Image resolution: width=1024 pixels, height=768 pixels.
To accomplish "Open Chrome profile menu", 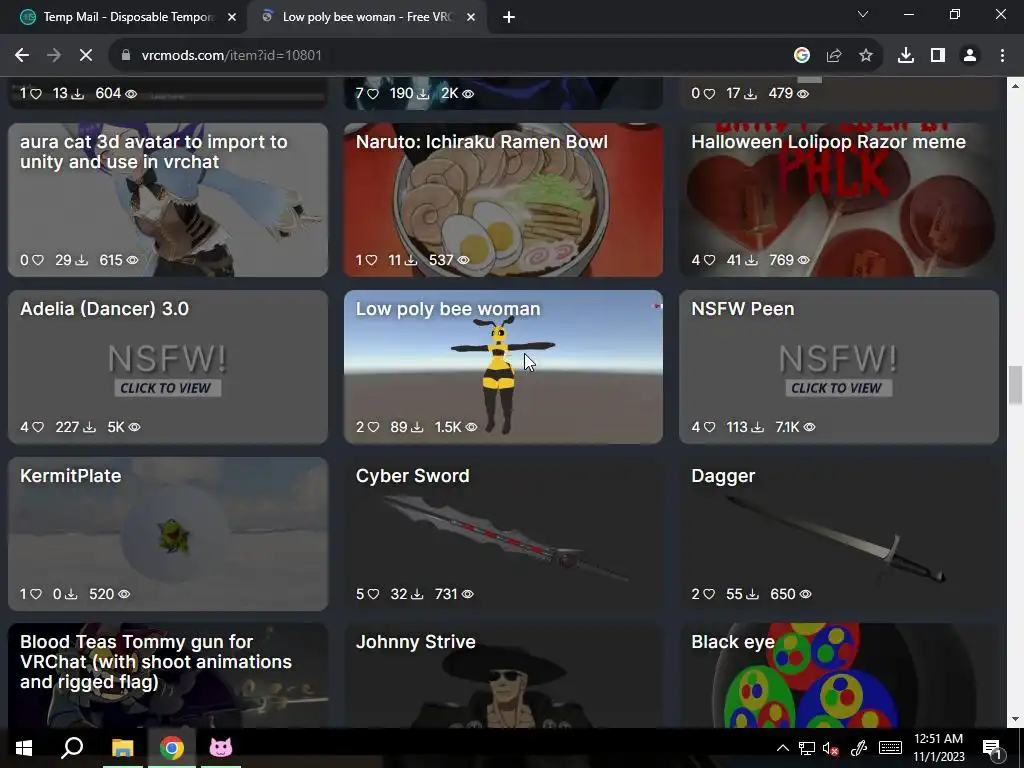I will click(x=970, y=56).
